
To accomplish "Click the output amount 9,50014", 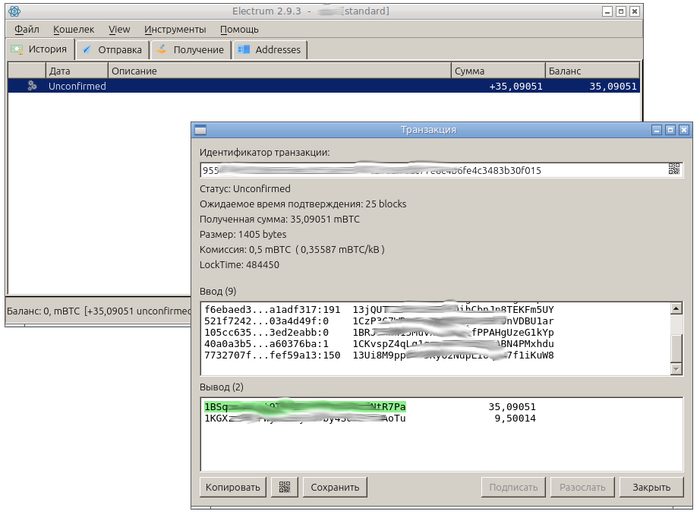I will point(515,418).
